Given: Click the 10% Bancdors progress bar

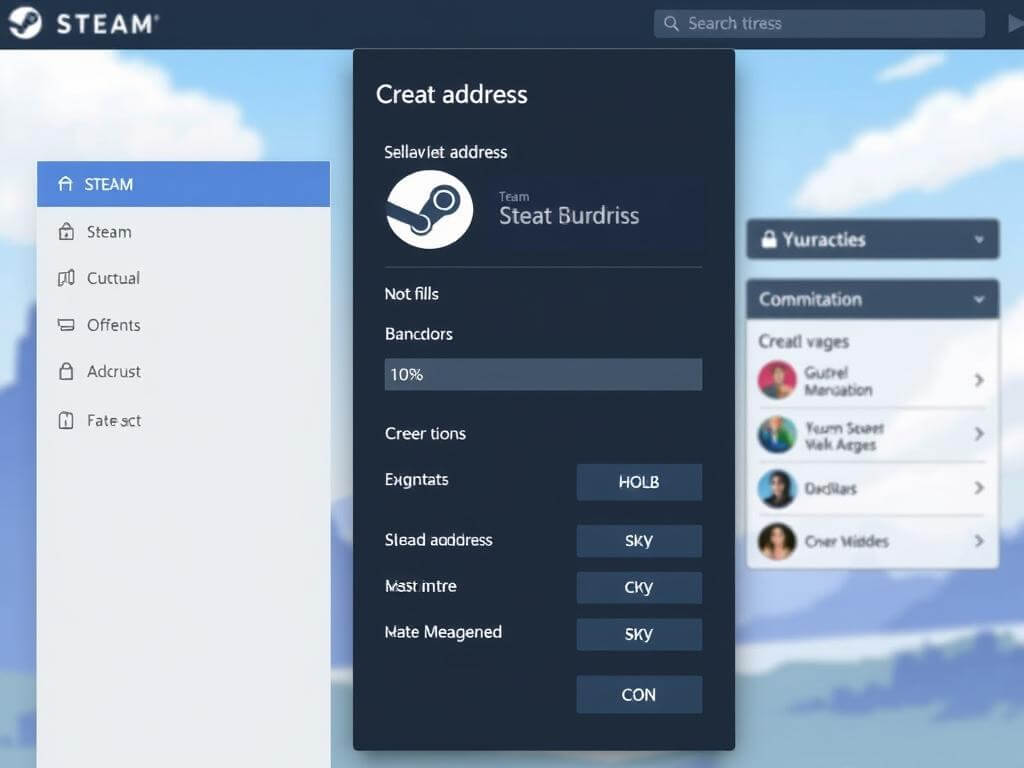Looking at the screenshot, I should [543, 374].
